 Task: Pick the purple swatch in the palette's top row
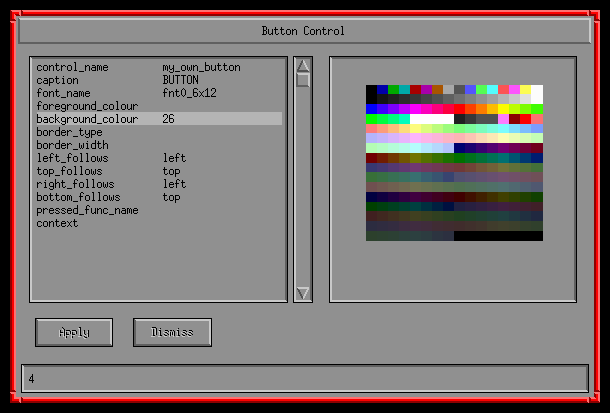(x=426, y=89)
